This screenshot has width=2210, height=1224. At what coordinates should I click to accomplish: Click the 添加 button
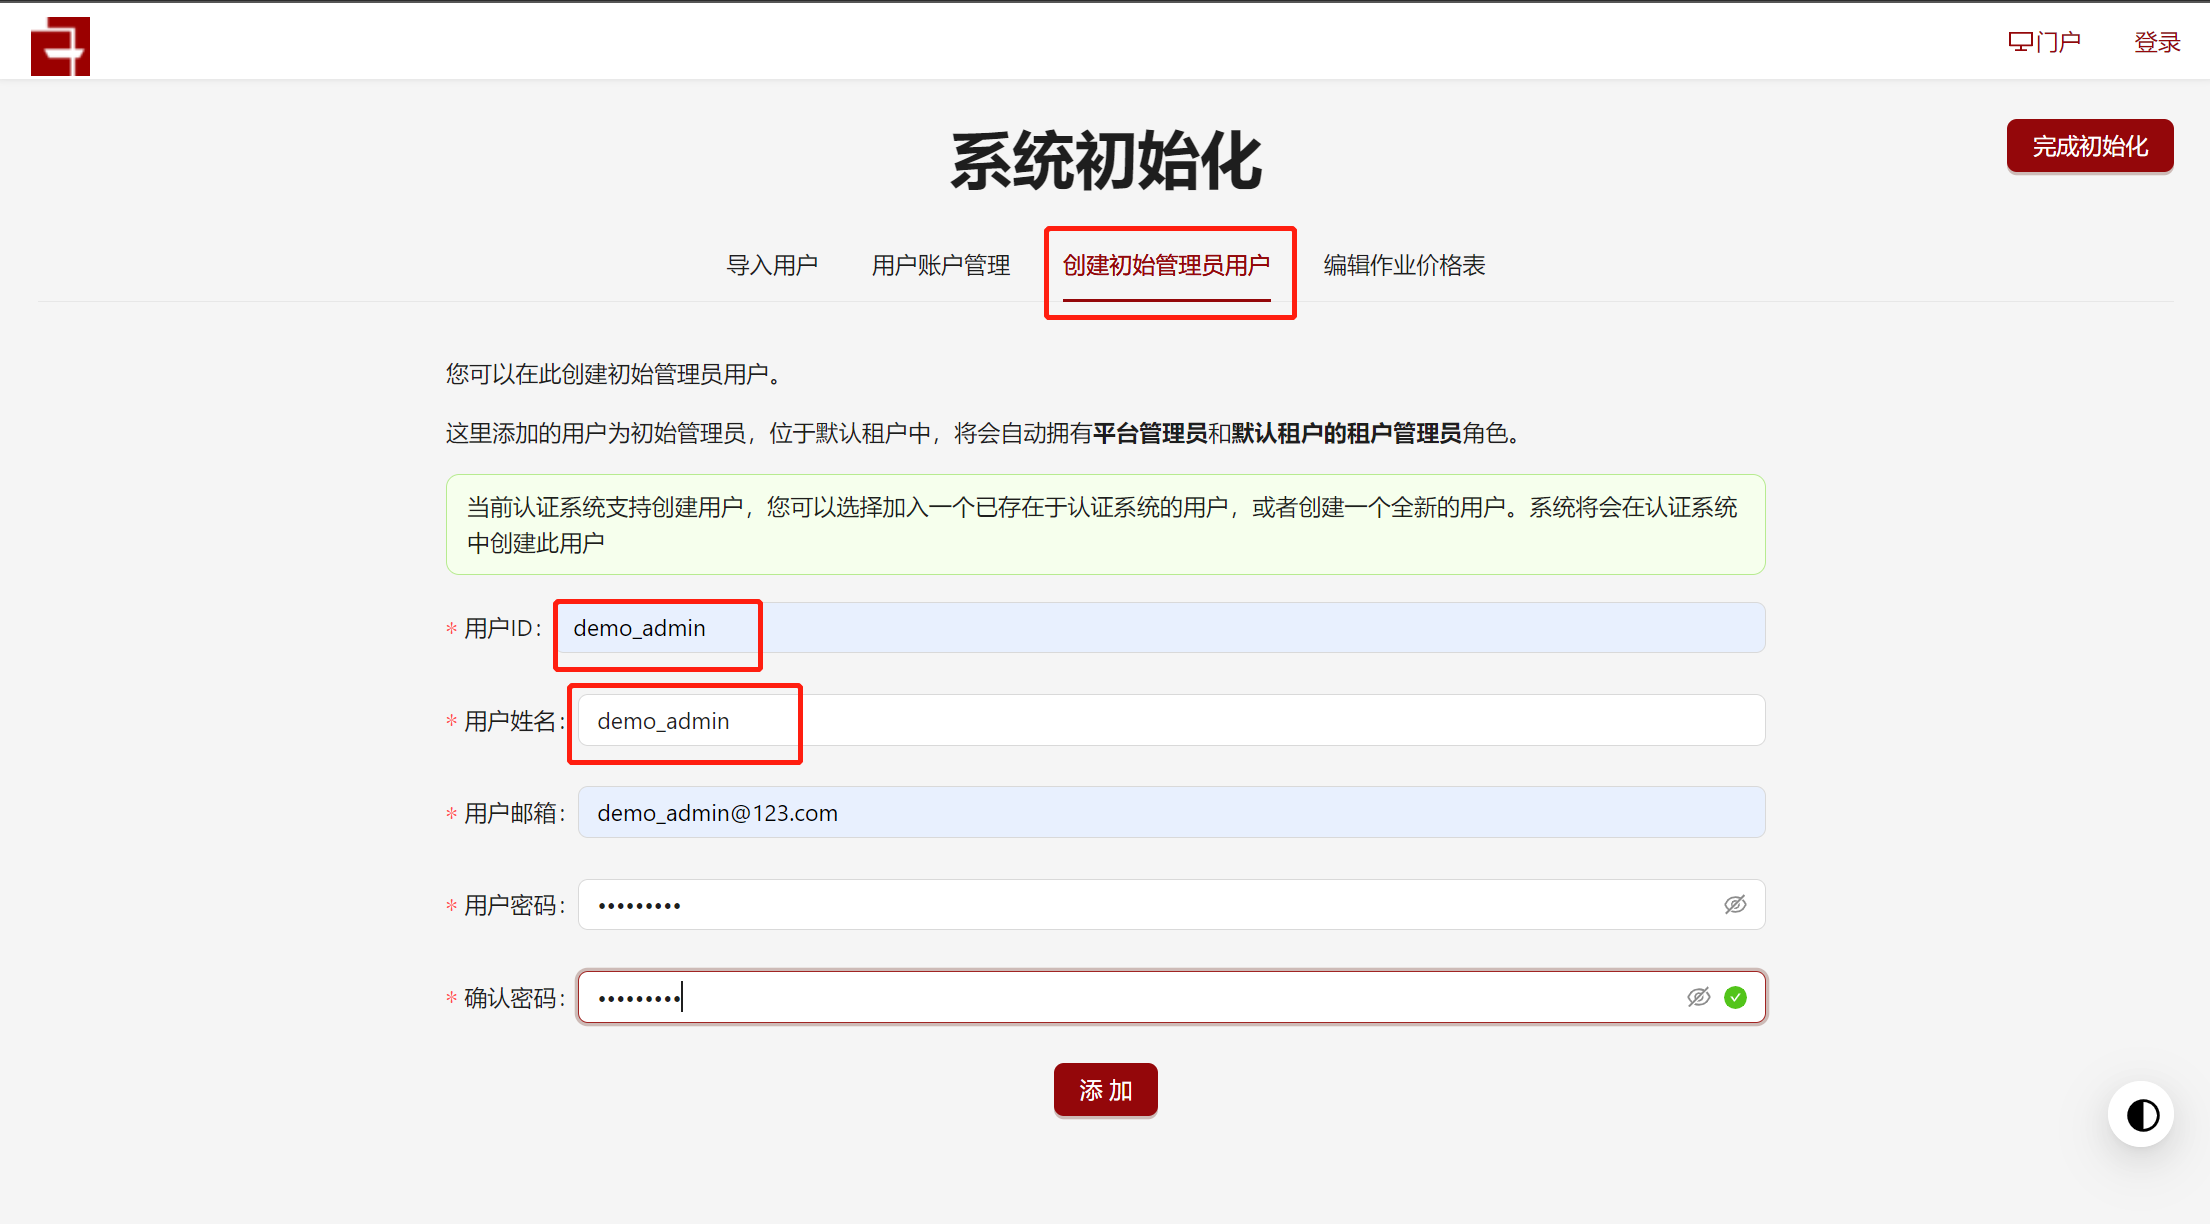(1105, 1090)
